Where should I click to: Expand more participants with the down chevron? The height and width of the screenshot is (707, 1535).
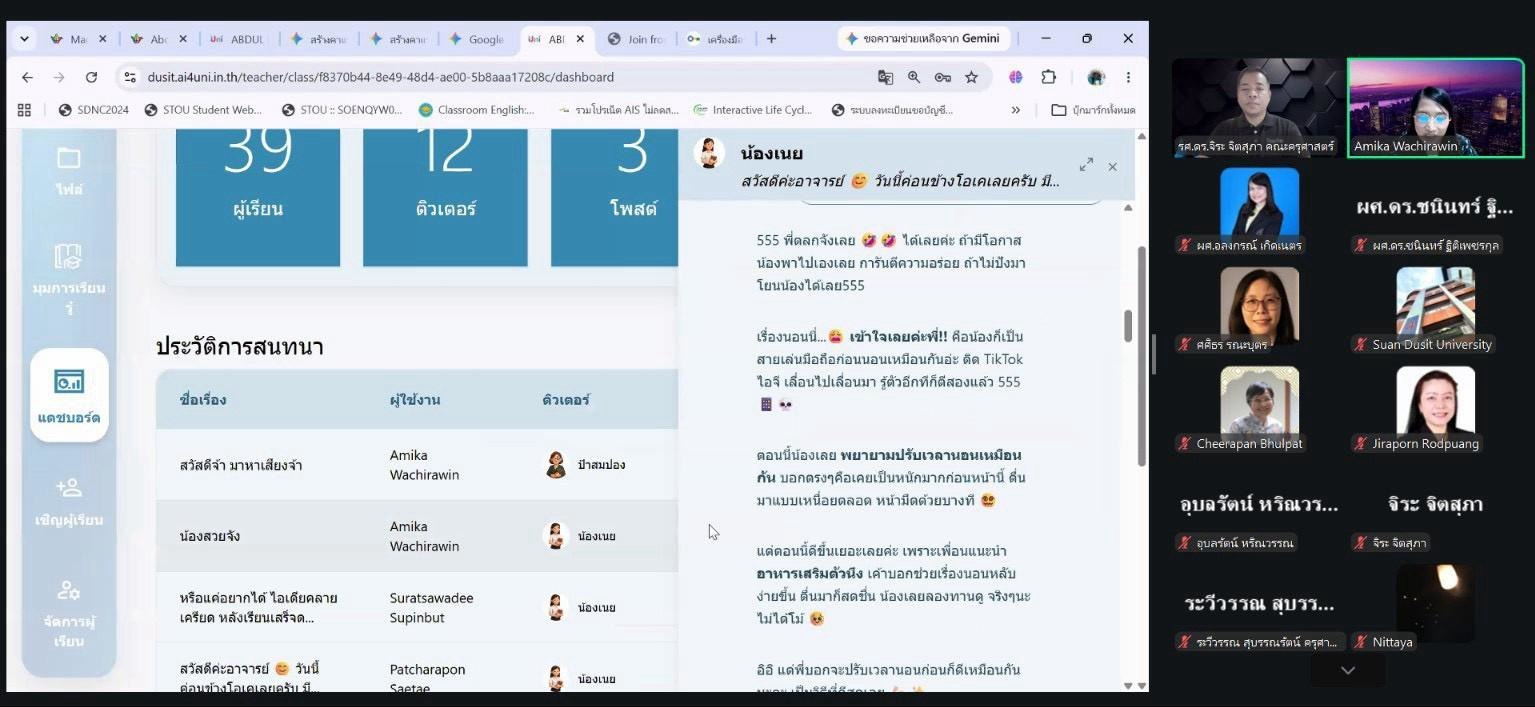[1348, 670]
